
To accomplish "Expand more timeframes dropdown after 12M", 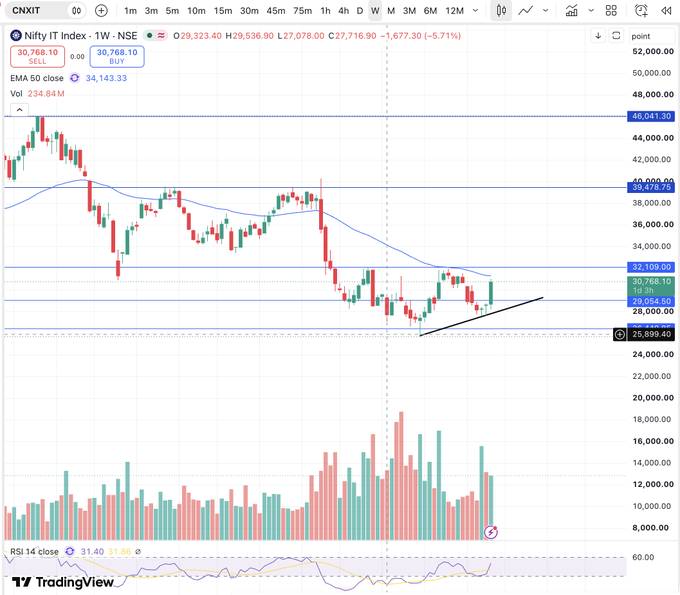I will (x=475, y=10).
